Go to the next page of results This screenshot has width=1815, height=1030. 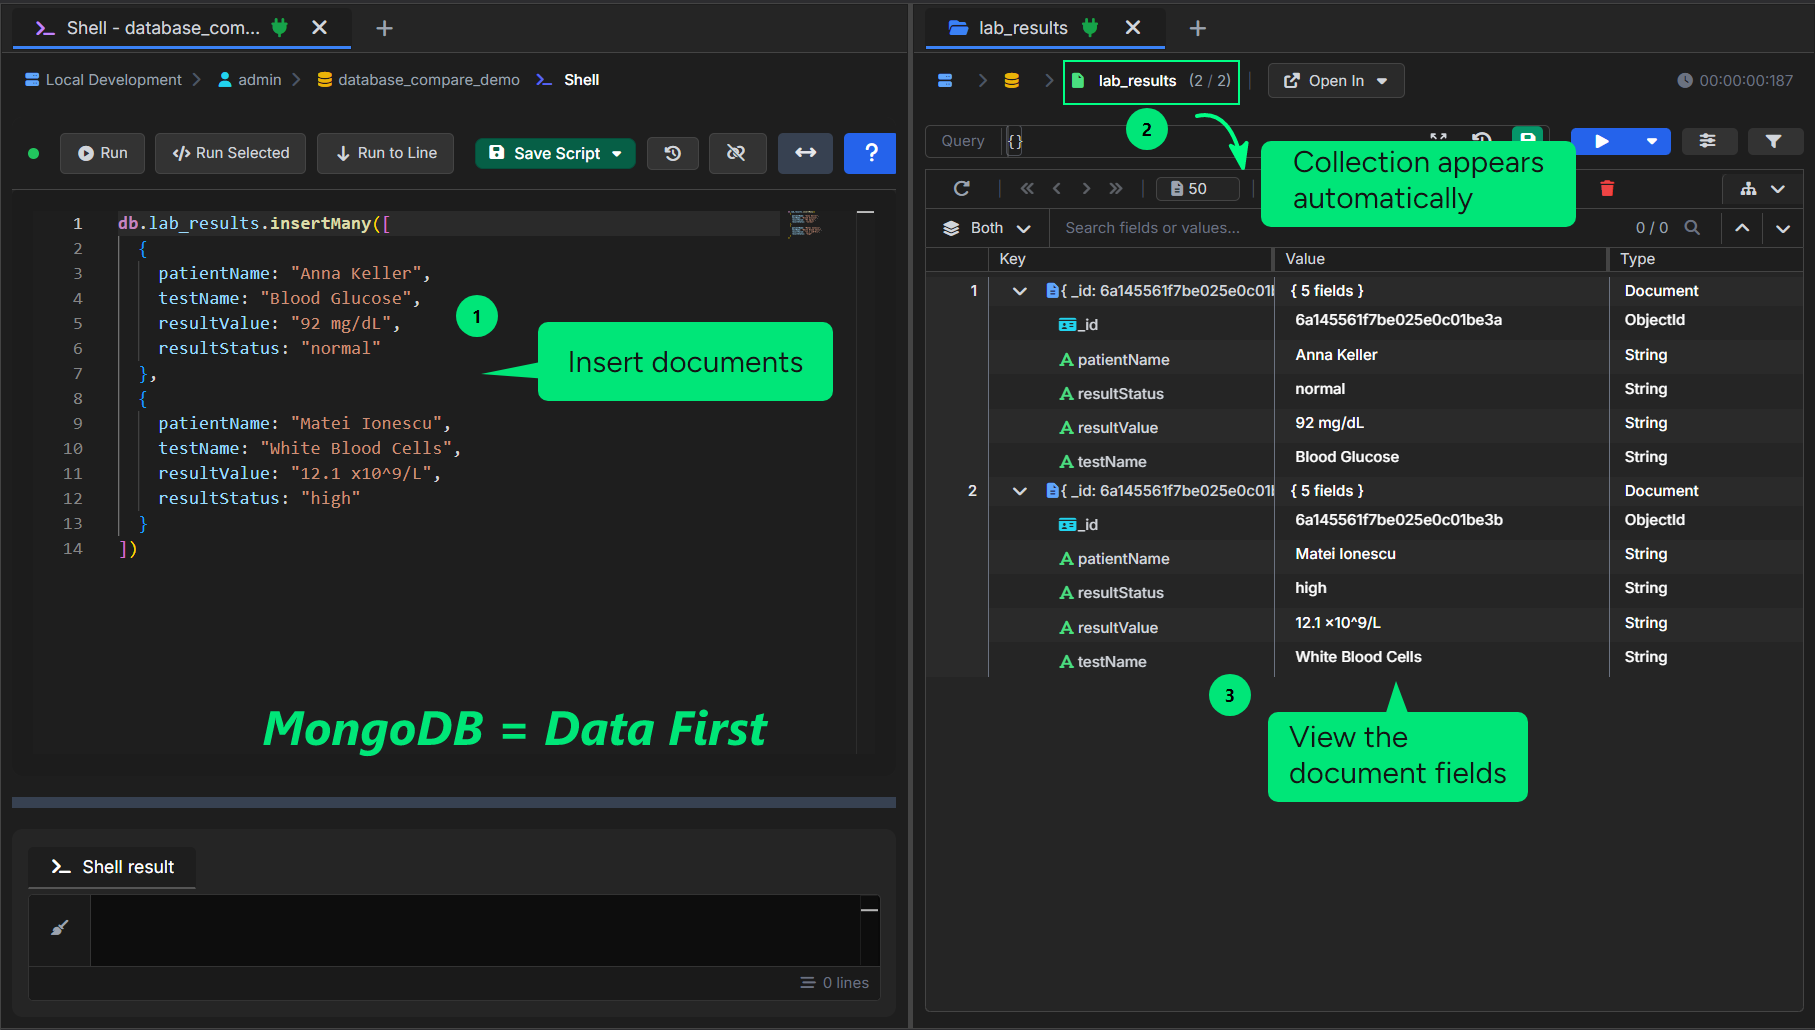click(x=1086, y=188)
